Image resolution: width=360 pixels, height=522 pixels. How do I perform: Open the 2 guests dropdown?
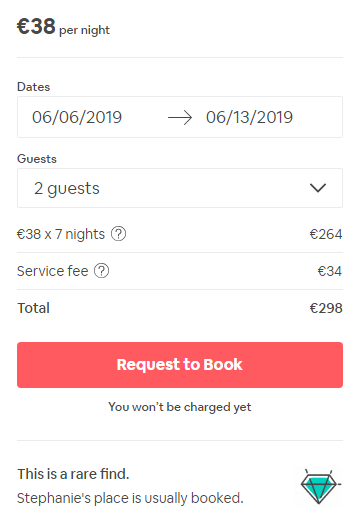click(180, 188)
